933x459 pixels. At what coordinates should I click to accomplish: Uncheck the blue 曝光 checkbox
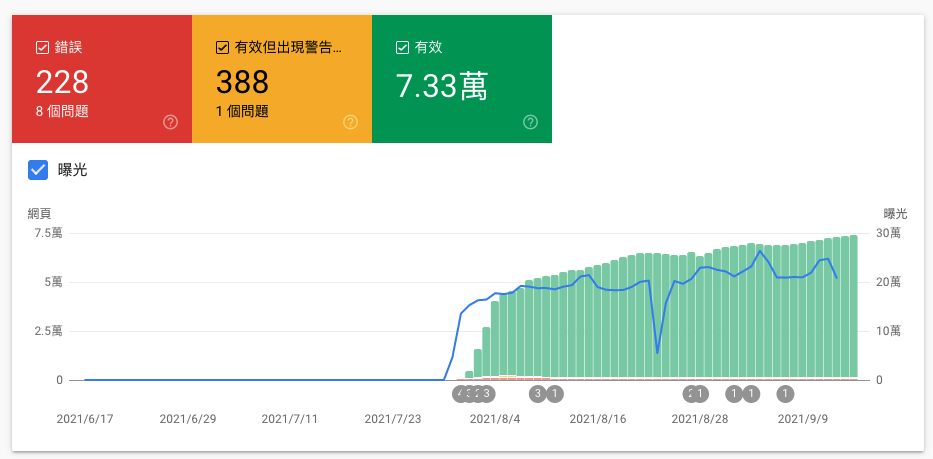coord(38,170)
